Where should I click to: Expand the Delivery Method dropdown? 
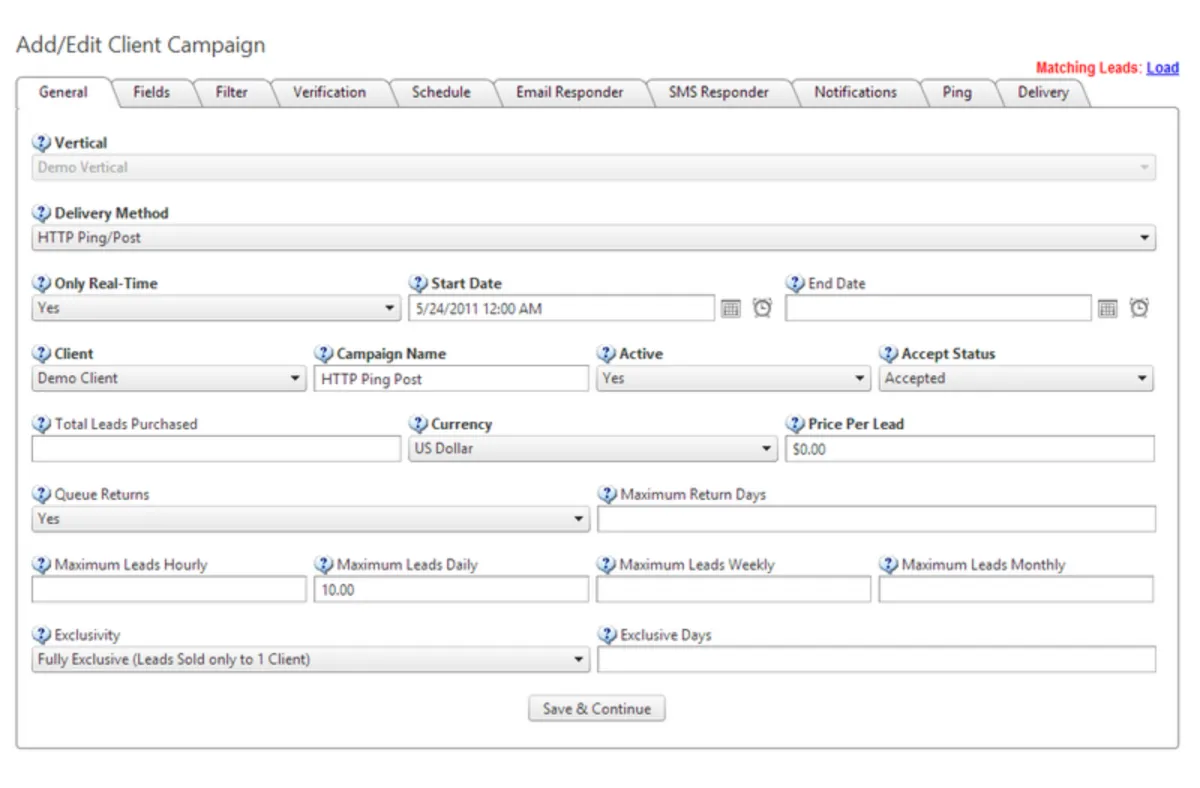tap(1144, 238)
